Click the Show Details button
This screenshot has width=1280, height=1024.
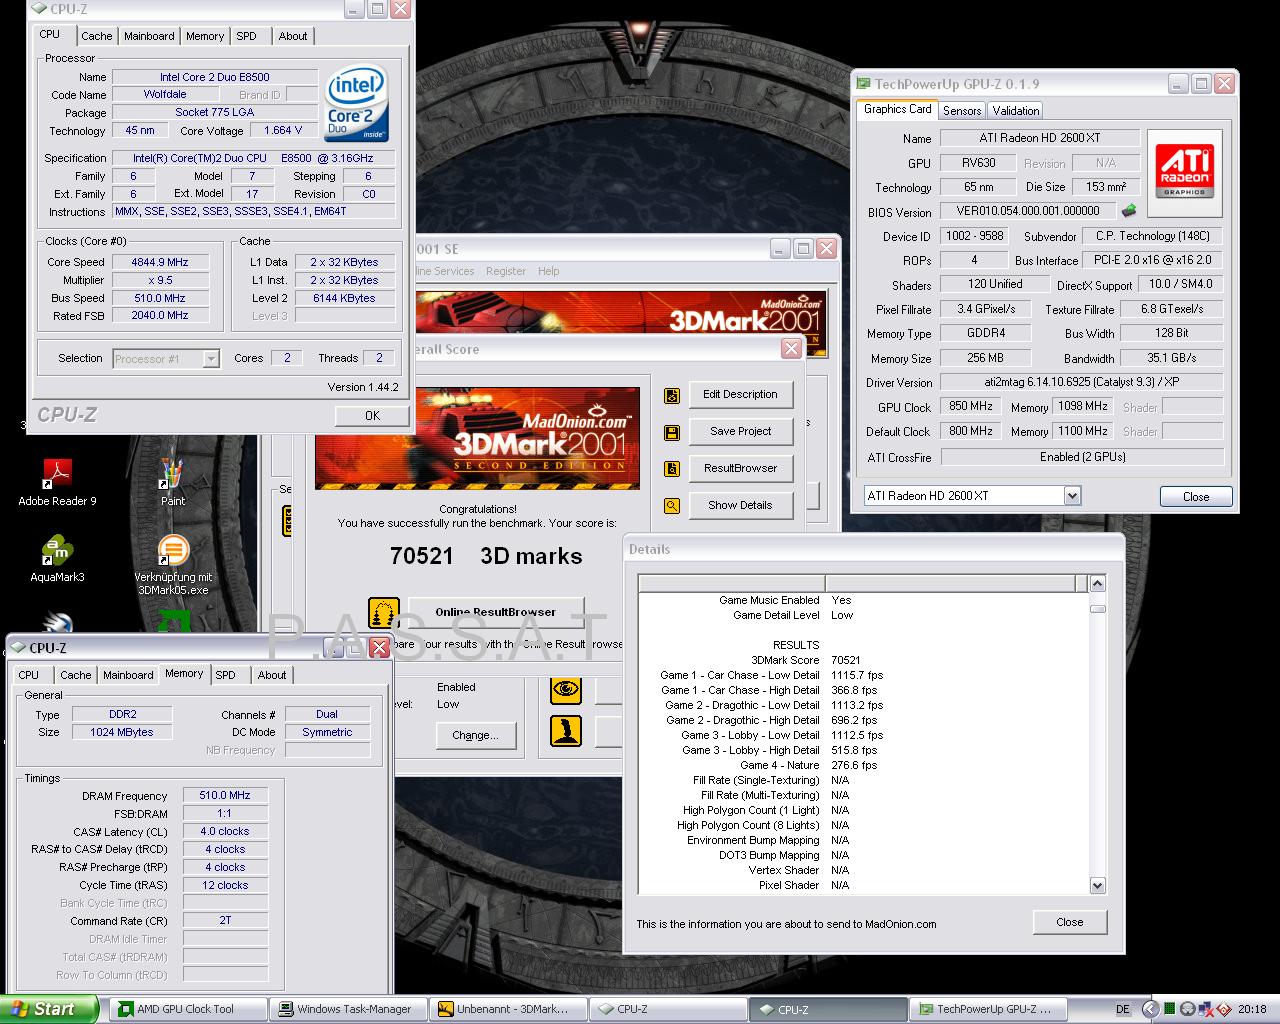click(740, 506)
